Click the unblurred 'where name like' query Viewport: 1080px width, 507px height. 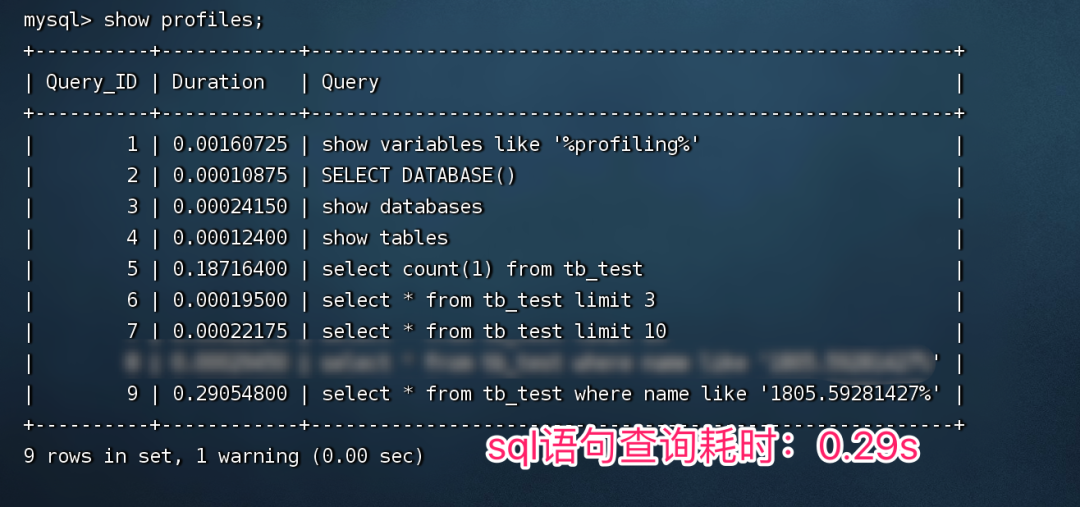click(x=631, y=394)
